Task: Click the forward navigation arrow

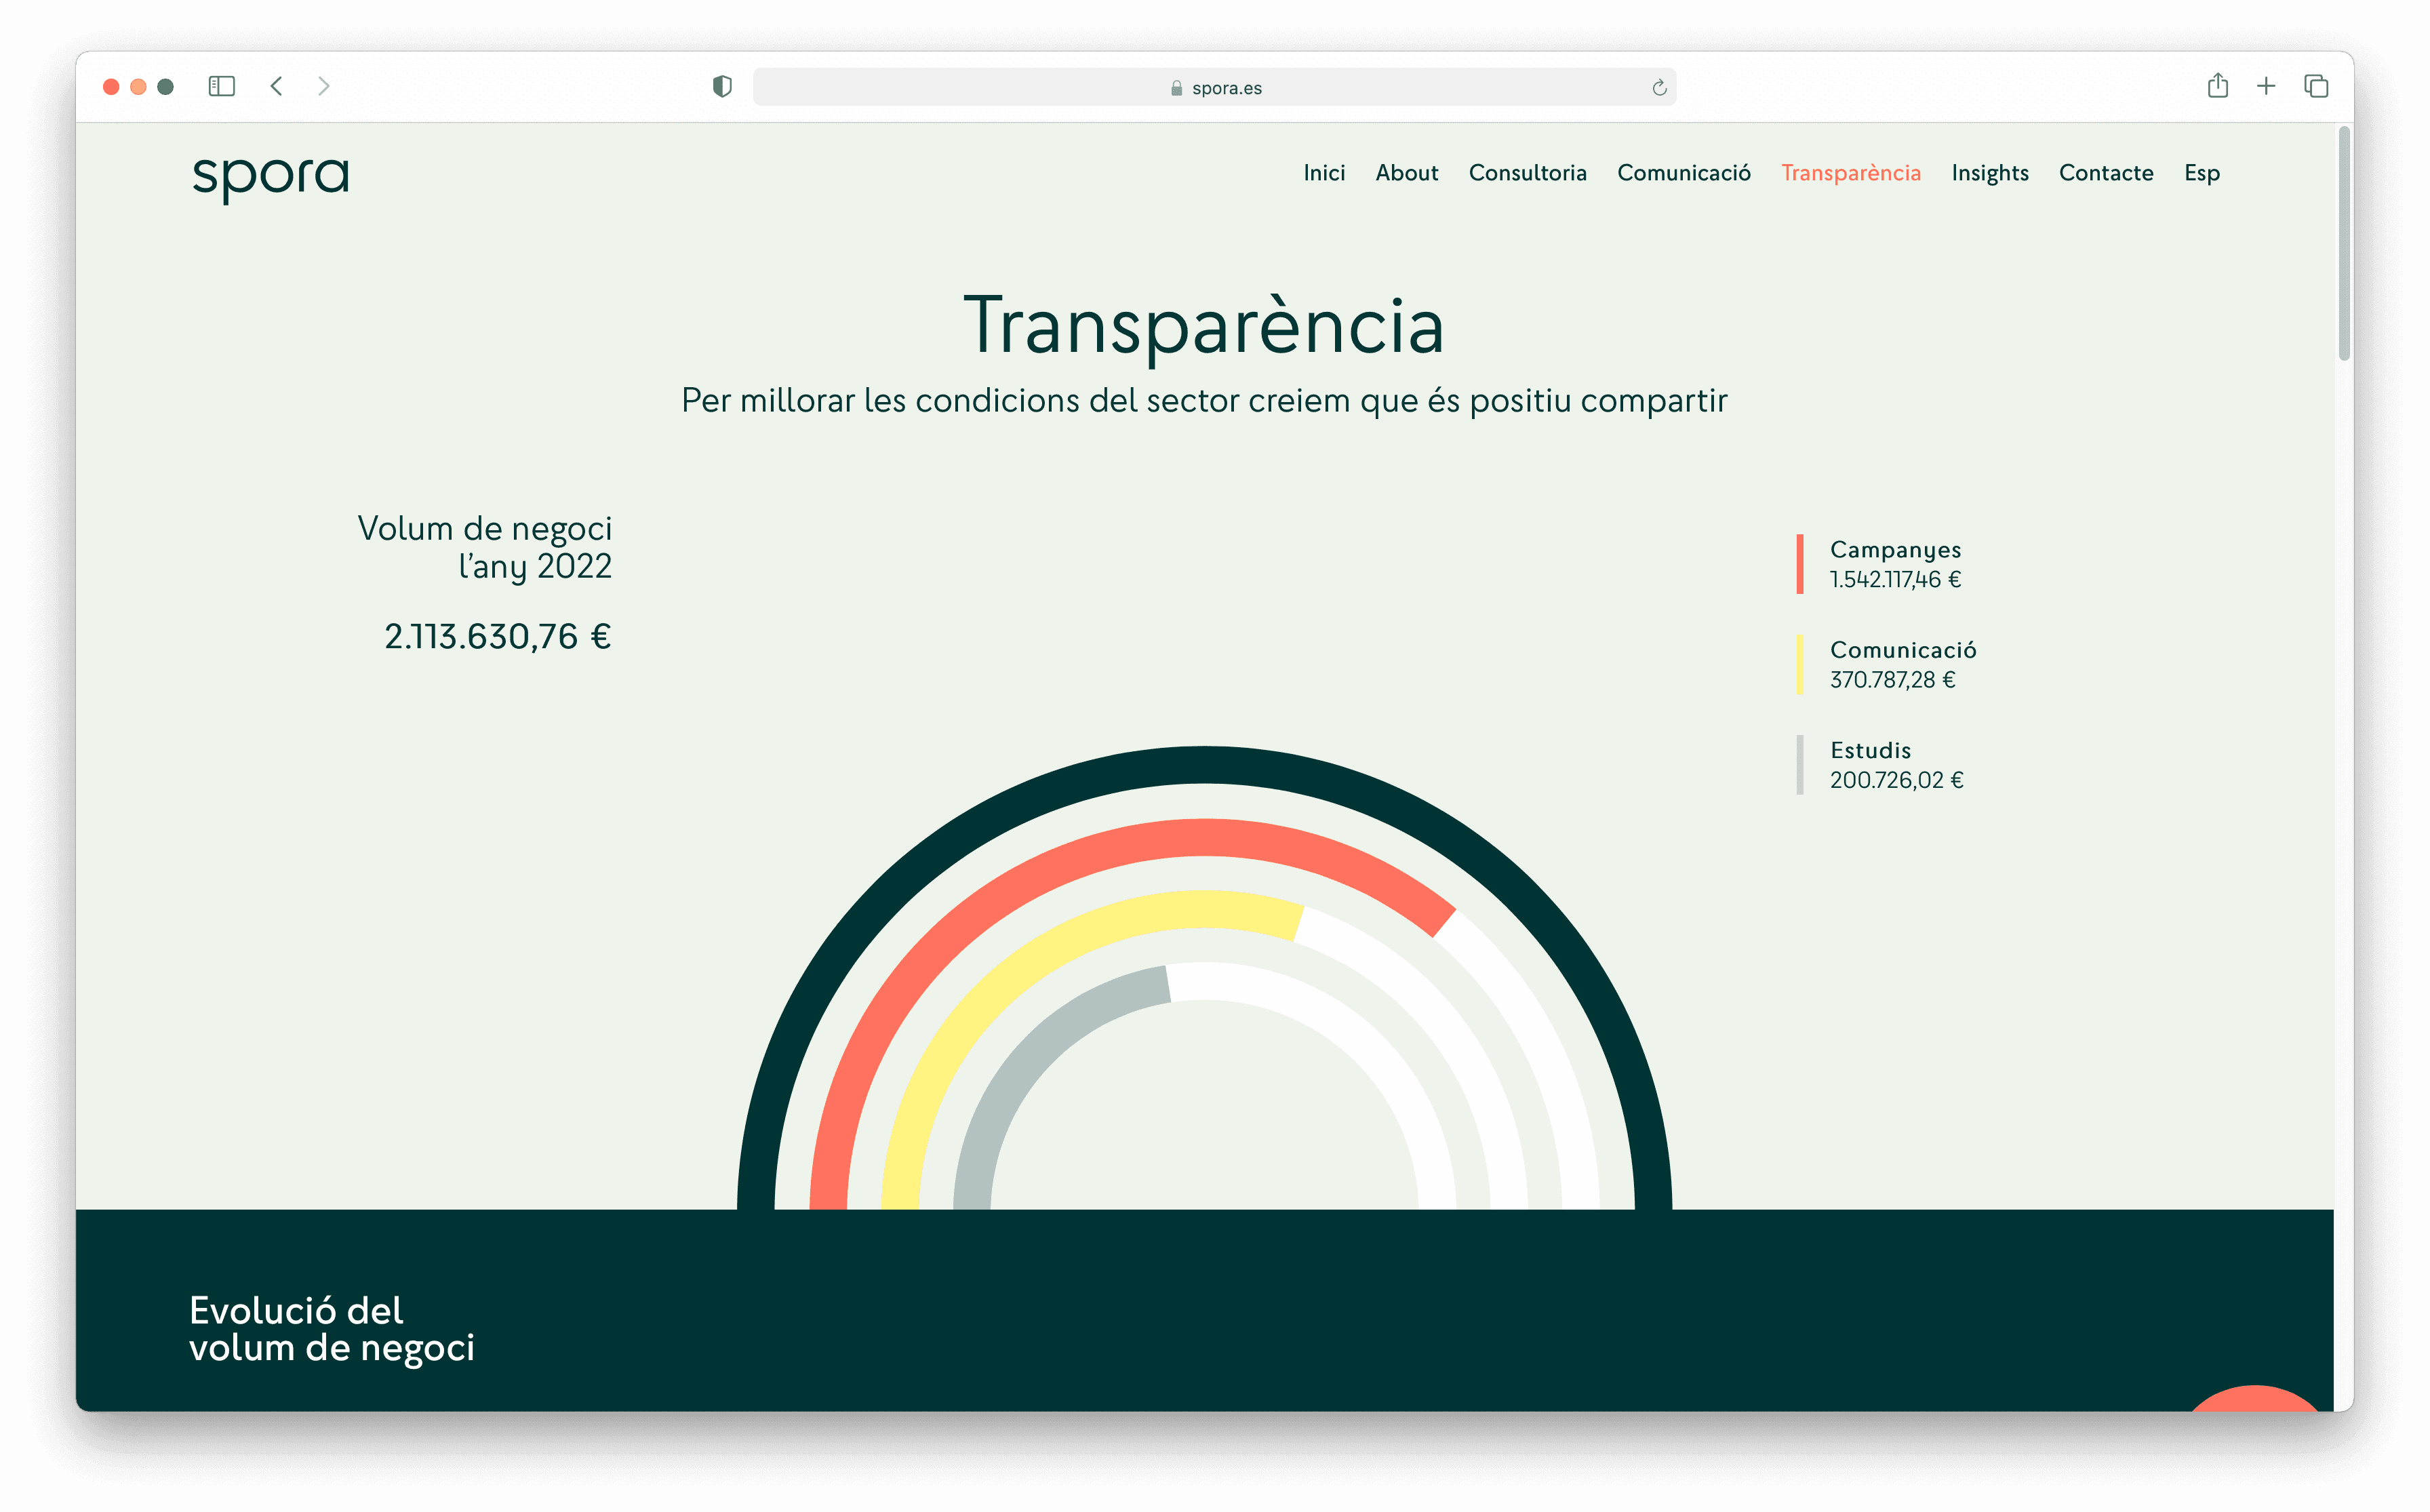Action: coord(325,87)
